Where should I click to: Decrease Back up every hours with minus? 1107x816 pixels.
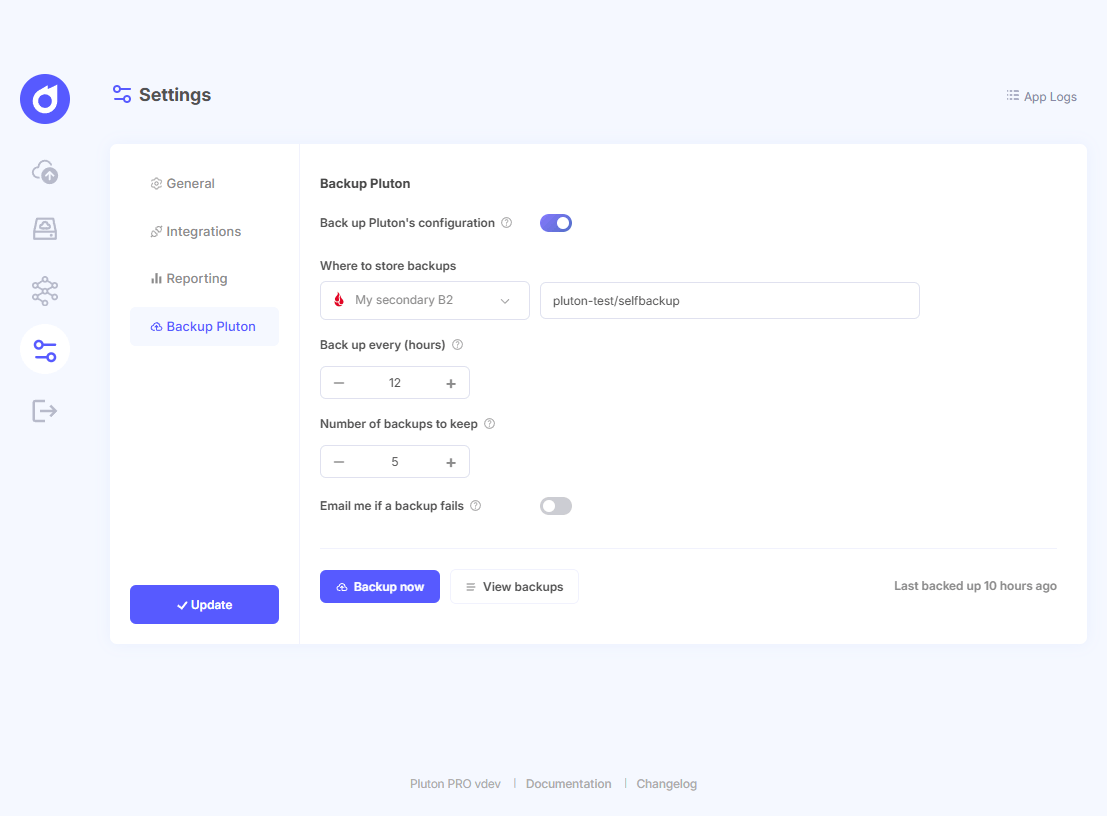click(339, 383)
